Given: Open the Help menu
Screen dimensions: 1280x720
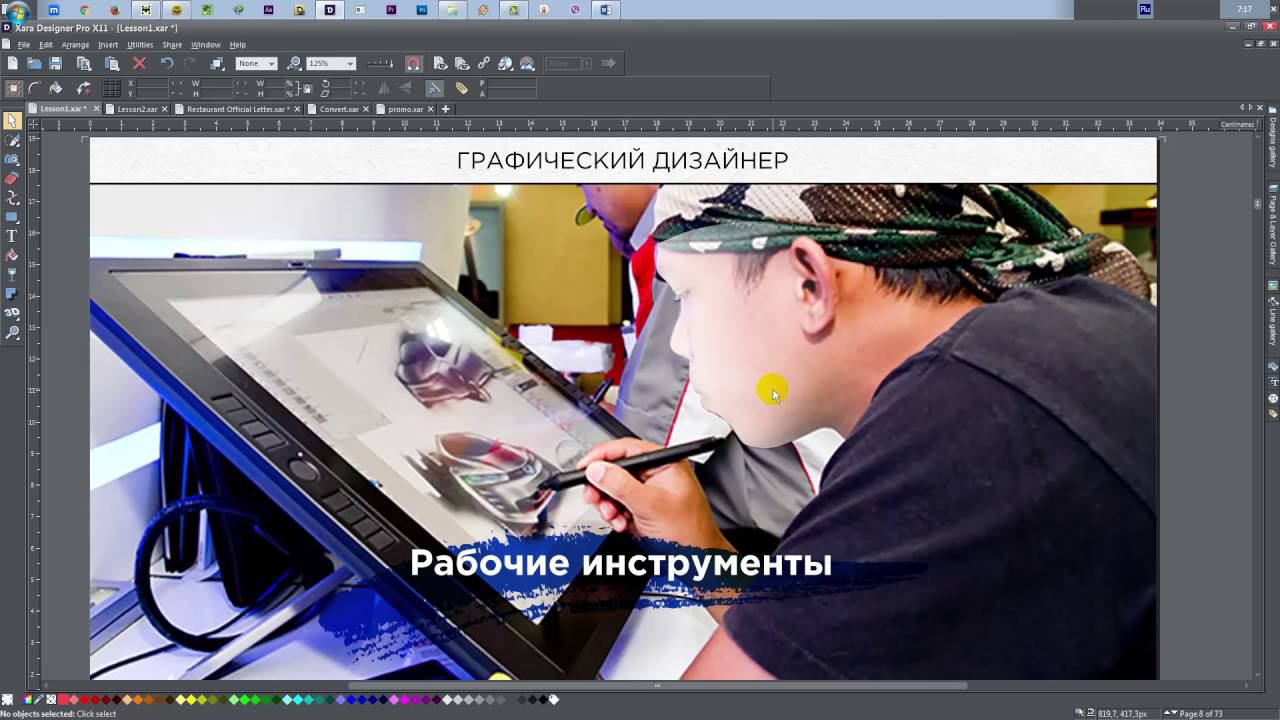Looking at the screenshot, I should click(238, 45).
